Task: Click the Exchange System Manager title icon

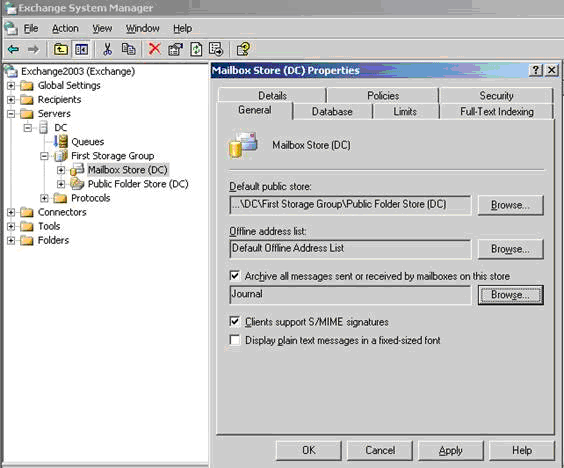Action: tap(10, 8)
